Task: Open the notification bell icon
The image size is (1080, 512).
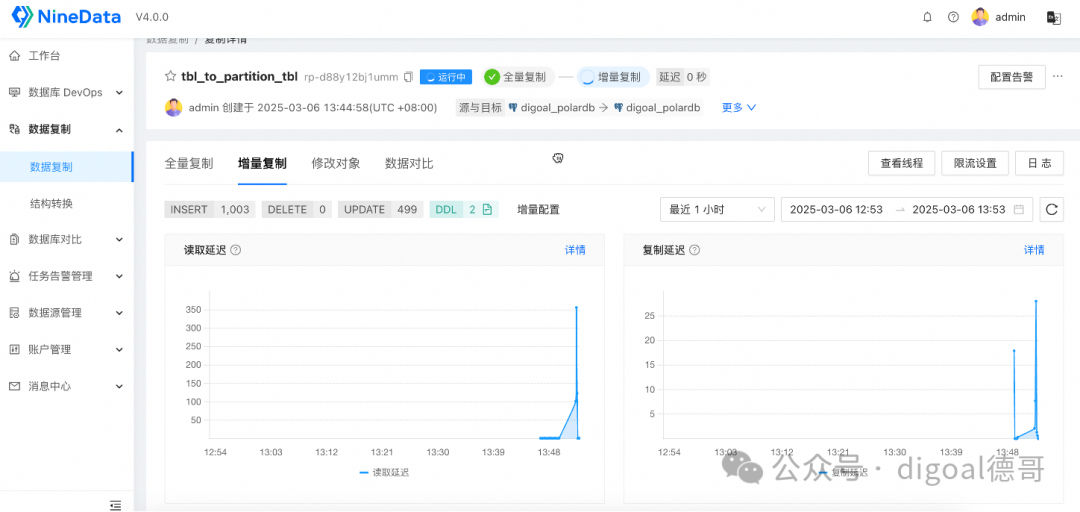Action: tap(927, 17)
